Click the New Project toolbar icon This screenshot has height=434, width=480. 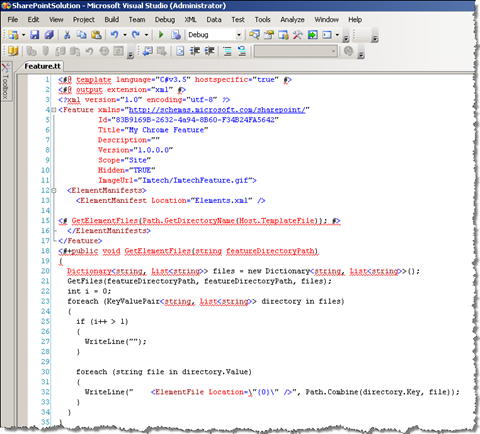point(13,35)
